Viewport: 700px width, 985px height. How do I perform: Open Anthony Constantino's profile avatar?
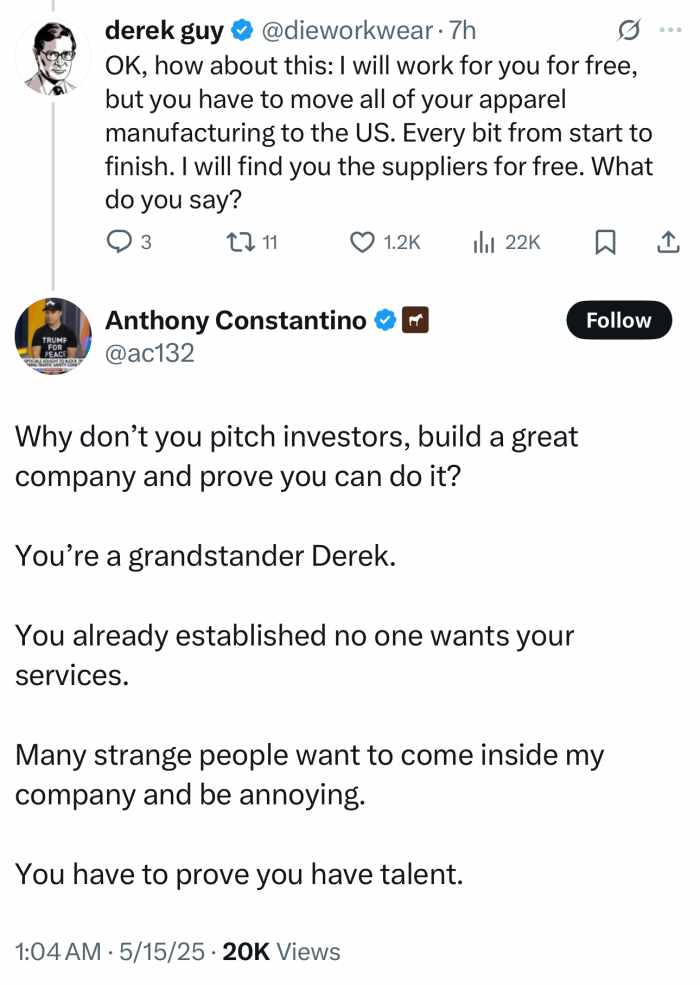[53, 335]
